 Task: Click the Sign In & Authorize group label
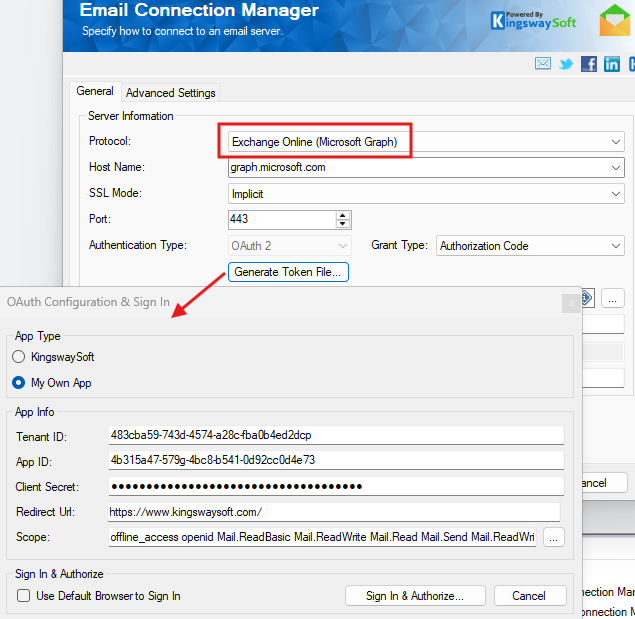coord(59,574)
